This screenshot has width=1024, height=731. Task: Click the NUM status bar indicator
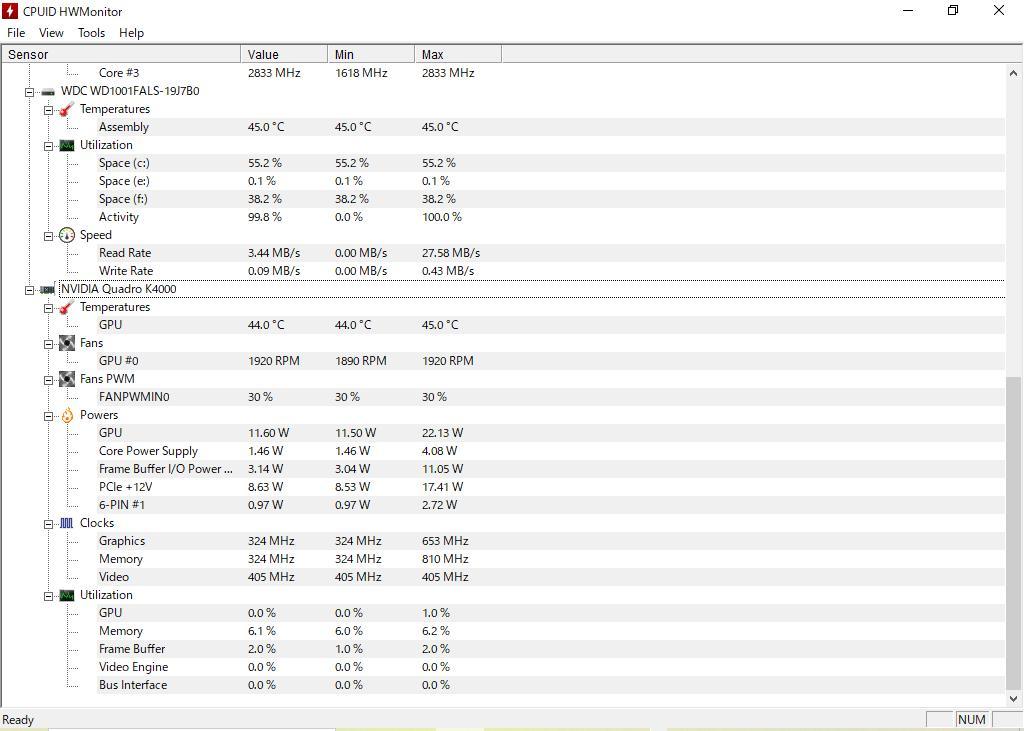click(x=972, y=719)
